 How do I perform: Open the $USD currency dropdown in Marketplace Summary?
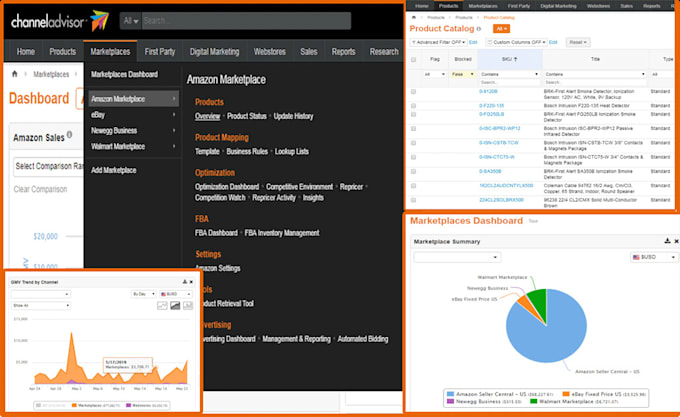(654, 257)
